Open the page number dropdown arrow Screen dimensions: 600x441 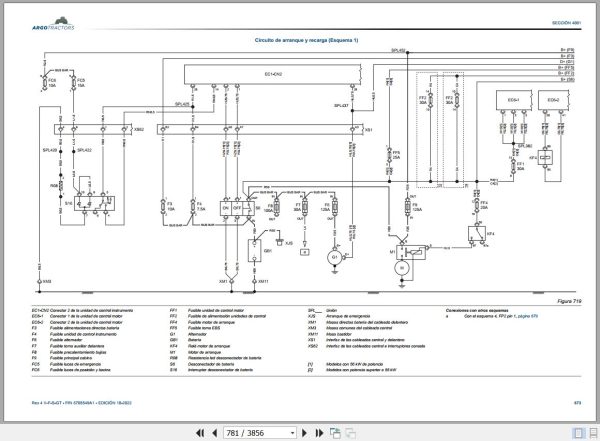click(292, 433)
